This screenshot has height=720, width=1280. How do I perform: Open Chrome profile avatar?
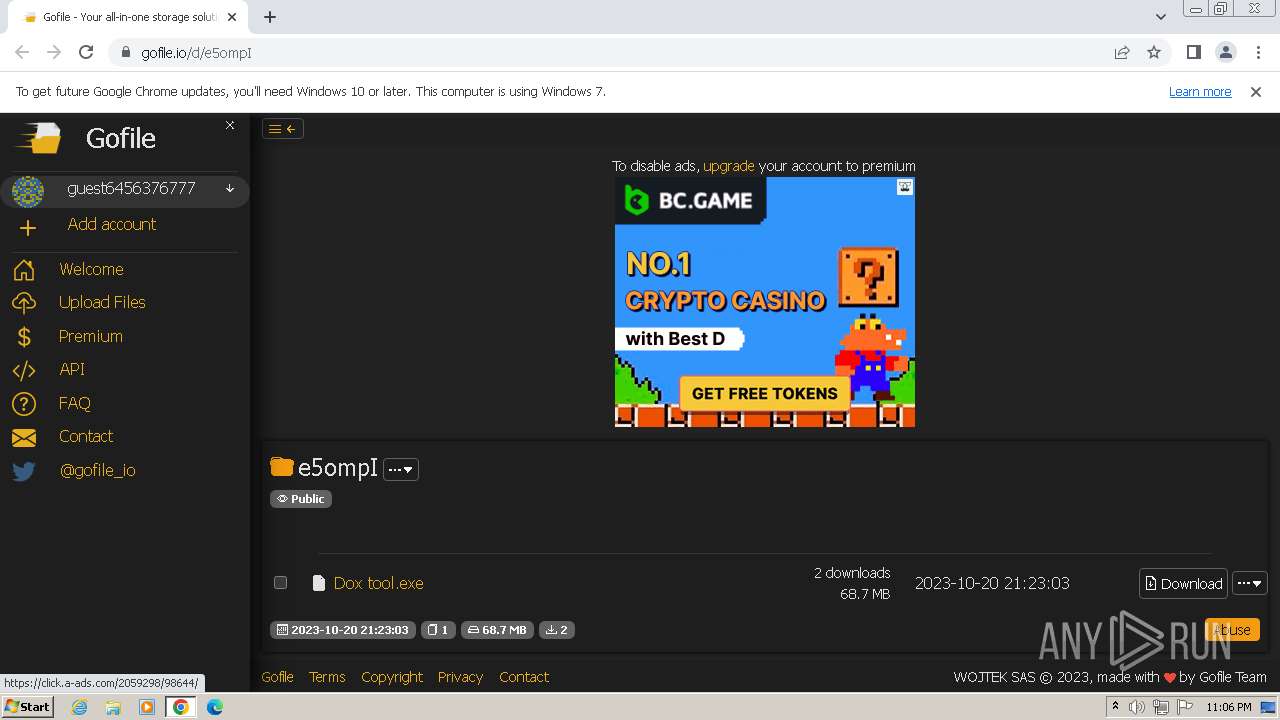[x=1225, y=52]
